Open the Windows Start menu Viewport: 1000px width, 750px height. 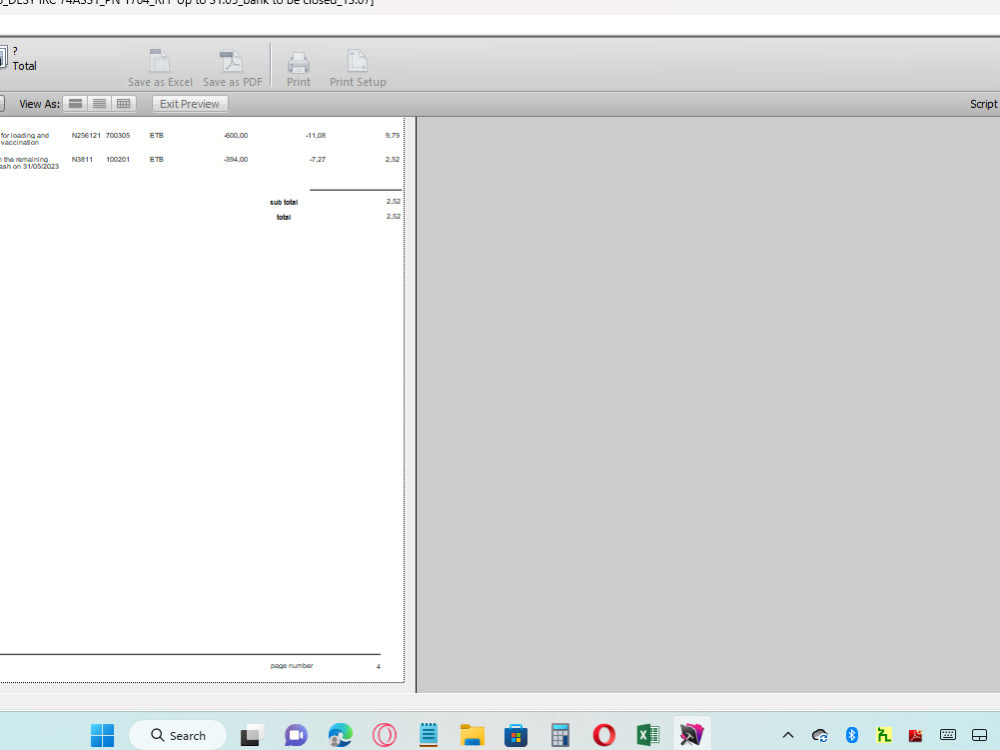pyautogui.click(x=102, y=735)
